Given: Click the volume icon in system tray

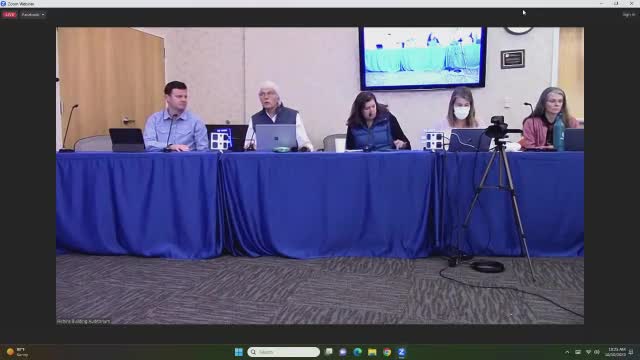Looking at the screenshot, I should click(x=597, y=352).
